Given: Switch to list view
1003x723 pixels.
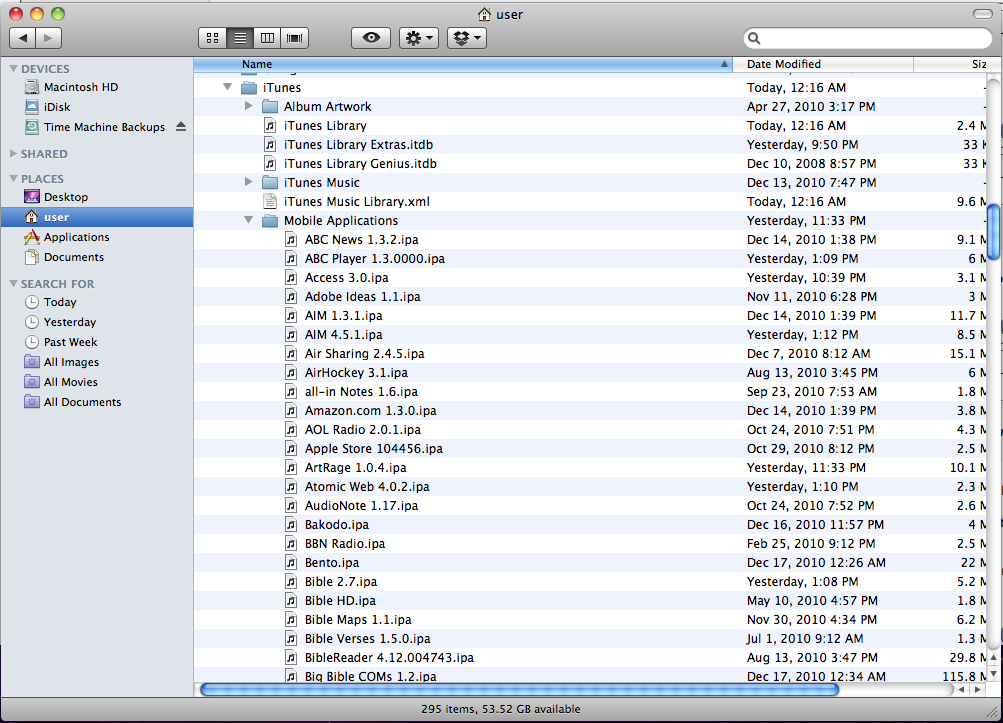Looking at the screenshot, I should tap(240, 38).
